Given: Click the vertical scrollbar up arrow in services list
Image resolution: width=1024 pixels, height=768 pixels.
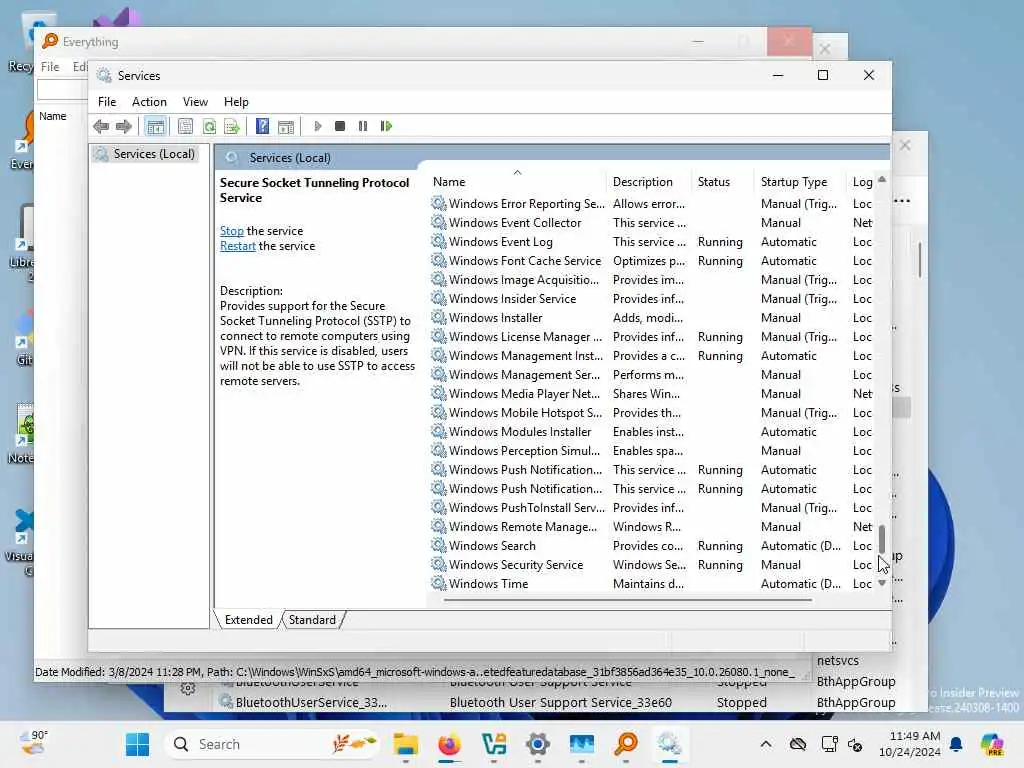Looking at the screenshot, I should (882, 179).
